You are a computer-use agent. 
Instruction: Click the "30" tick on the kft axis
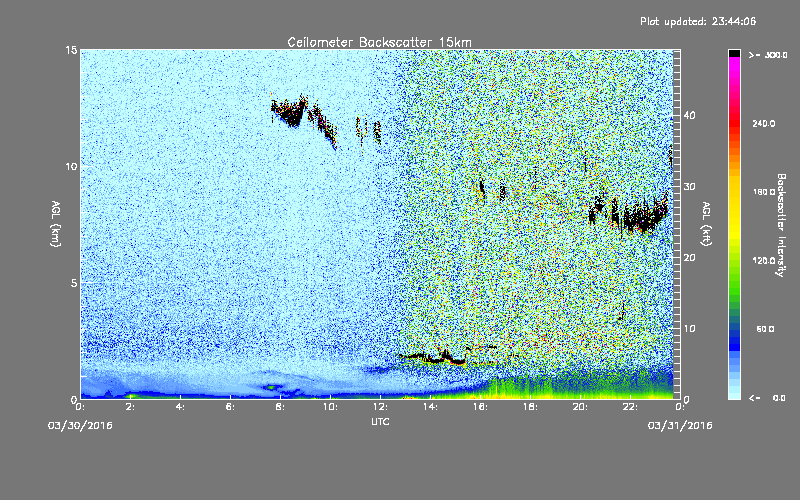(689, 186)
